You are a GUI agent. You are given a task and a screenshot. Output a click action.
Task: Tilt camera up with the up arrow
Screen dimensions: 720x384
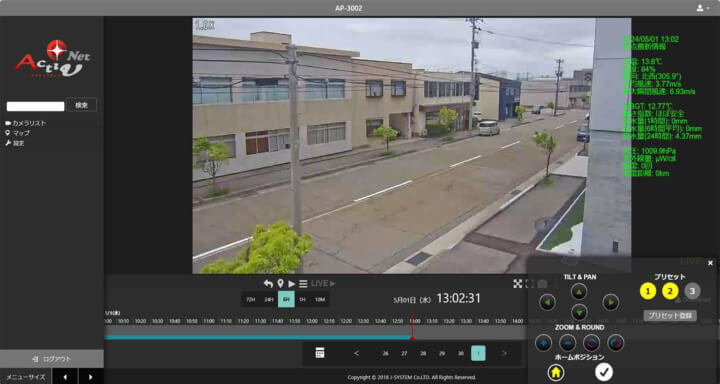coord(579,292)
